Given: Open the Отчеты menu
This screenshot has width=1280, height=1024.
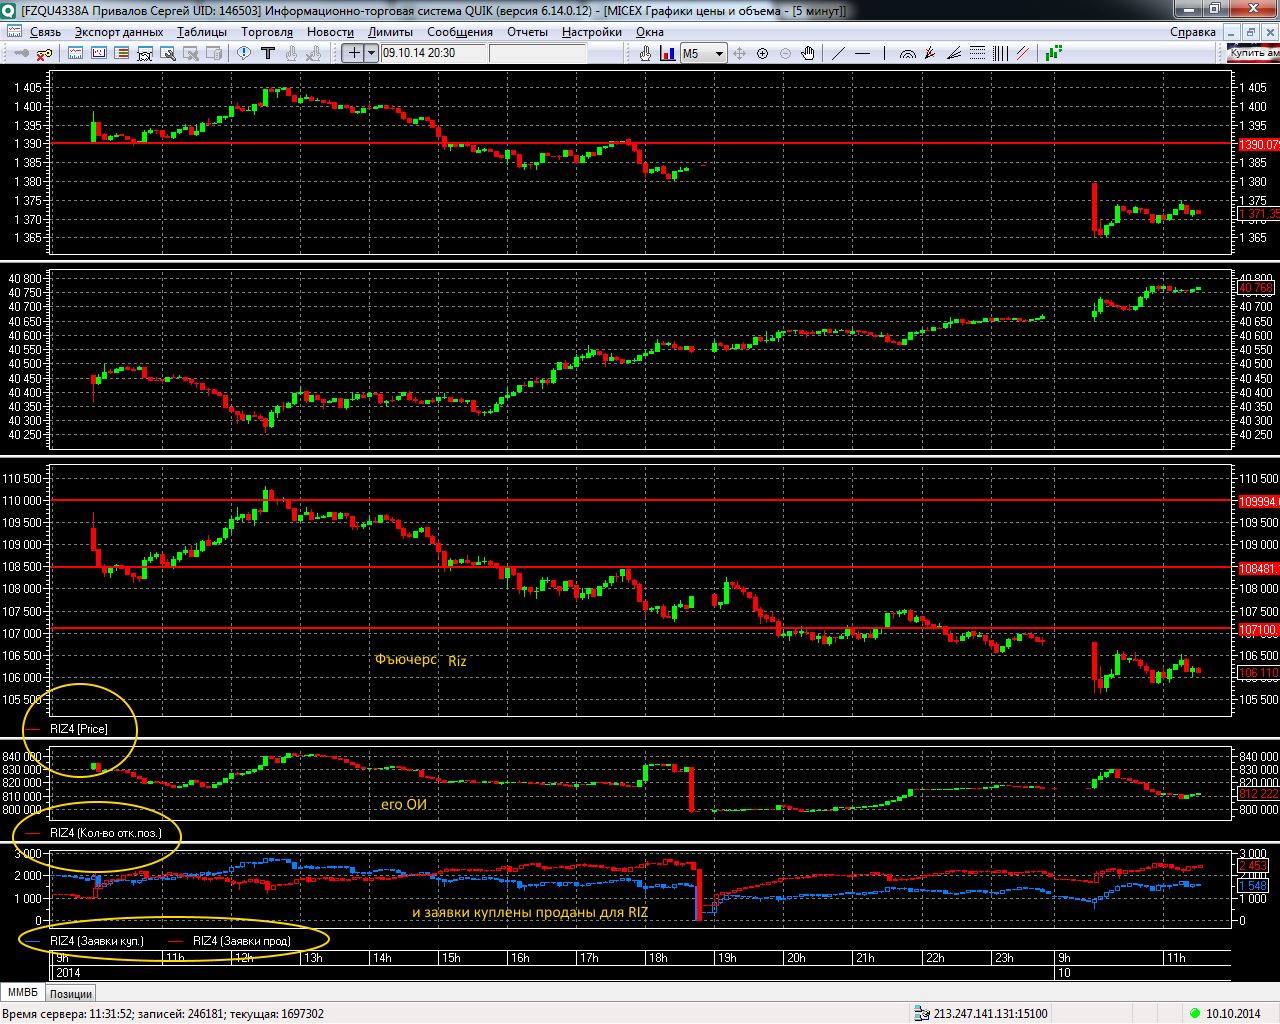Looking at the screenshot, I should click(527, 32).
